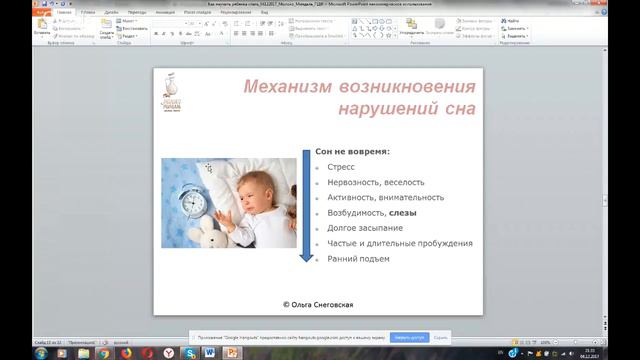Open Firefox from the taskbar
640x360 pixels.
click(126, 353)
